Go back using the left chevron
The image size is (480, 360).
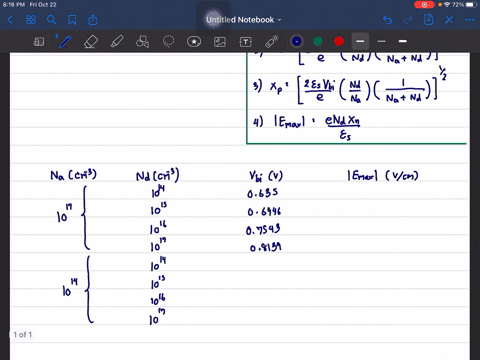(x=10, y=20)
